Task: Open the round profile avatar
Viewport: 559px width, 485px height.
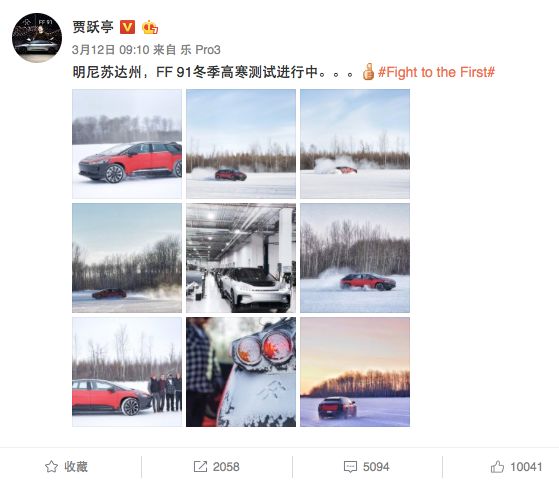Action: [37, 38]
